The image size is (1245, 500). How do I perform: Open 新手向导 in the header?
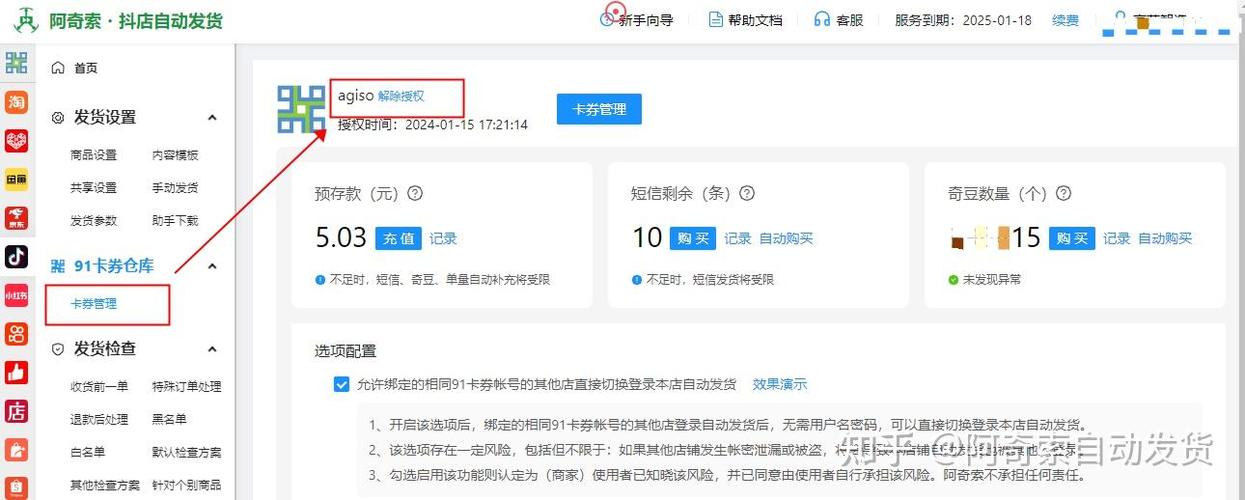[x=646, y=20]
